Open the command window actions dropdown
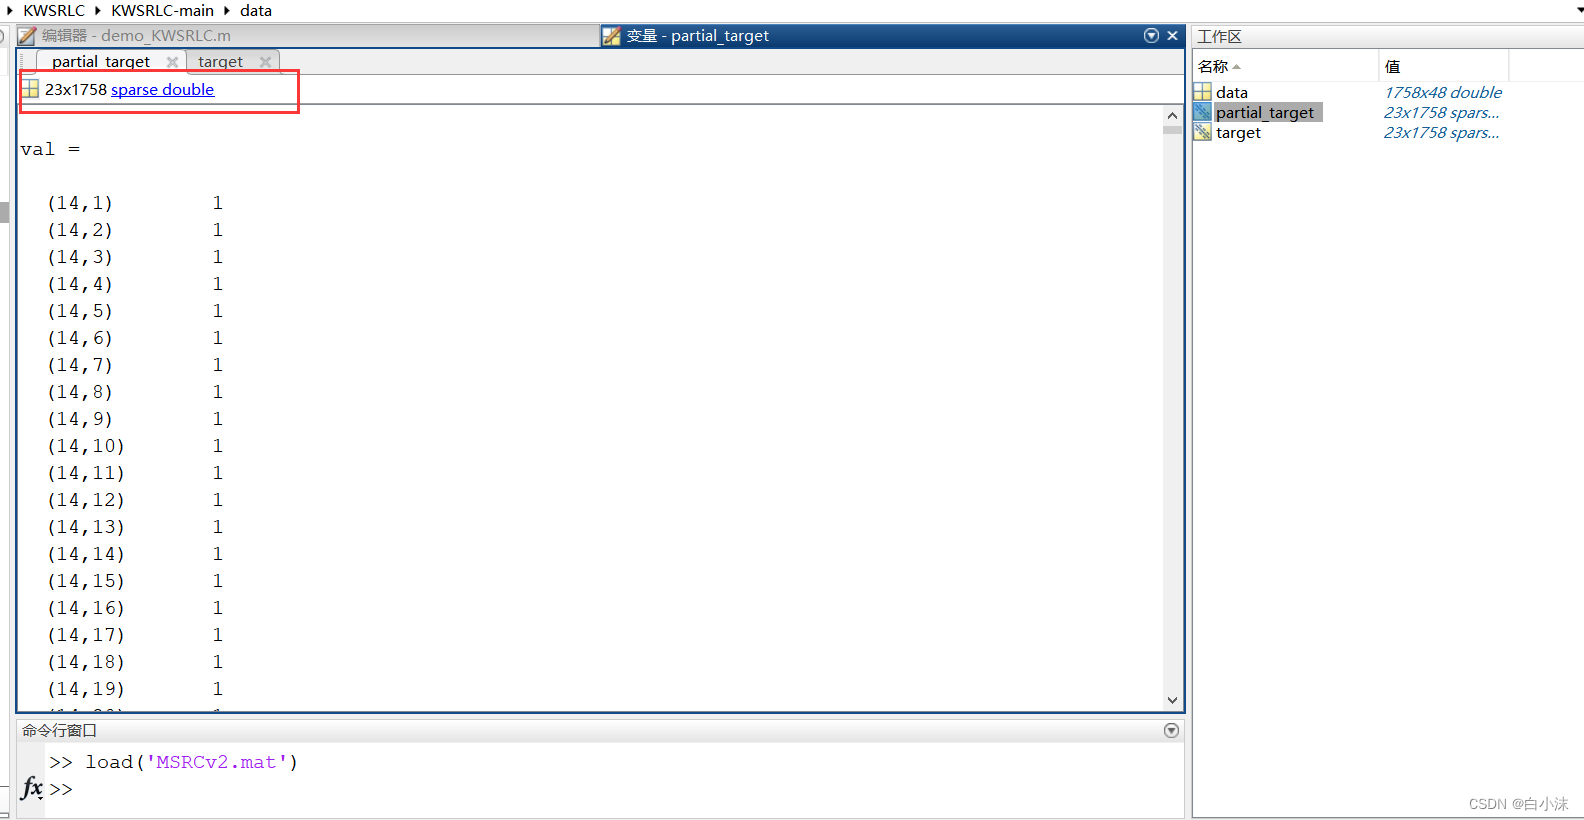The height and width of the screenshot is (820, 1584). click(1171, 731)
